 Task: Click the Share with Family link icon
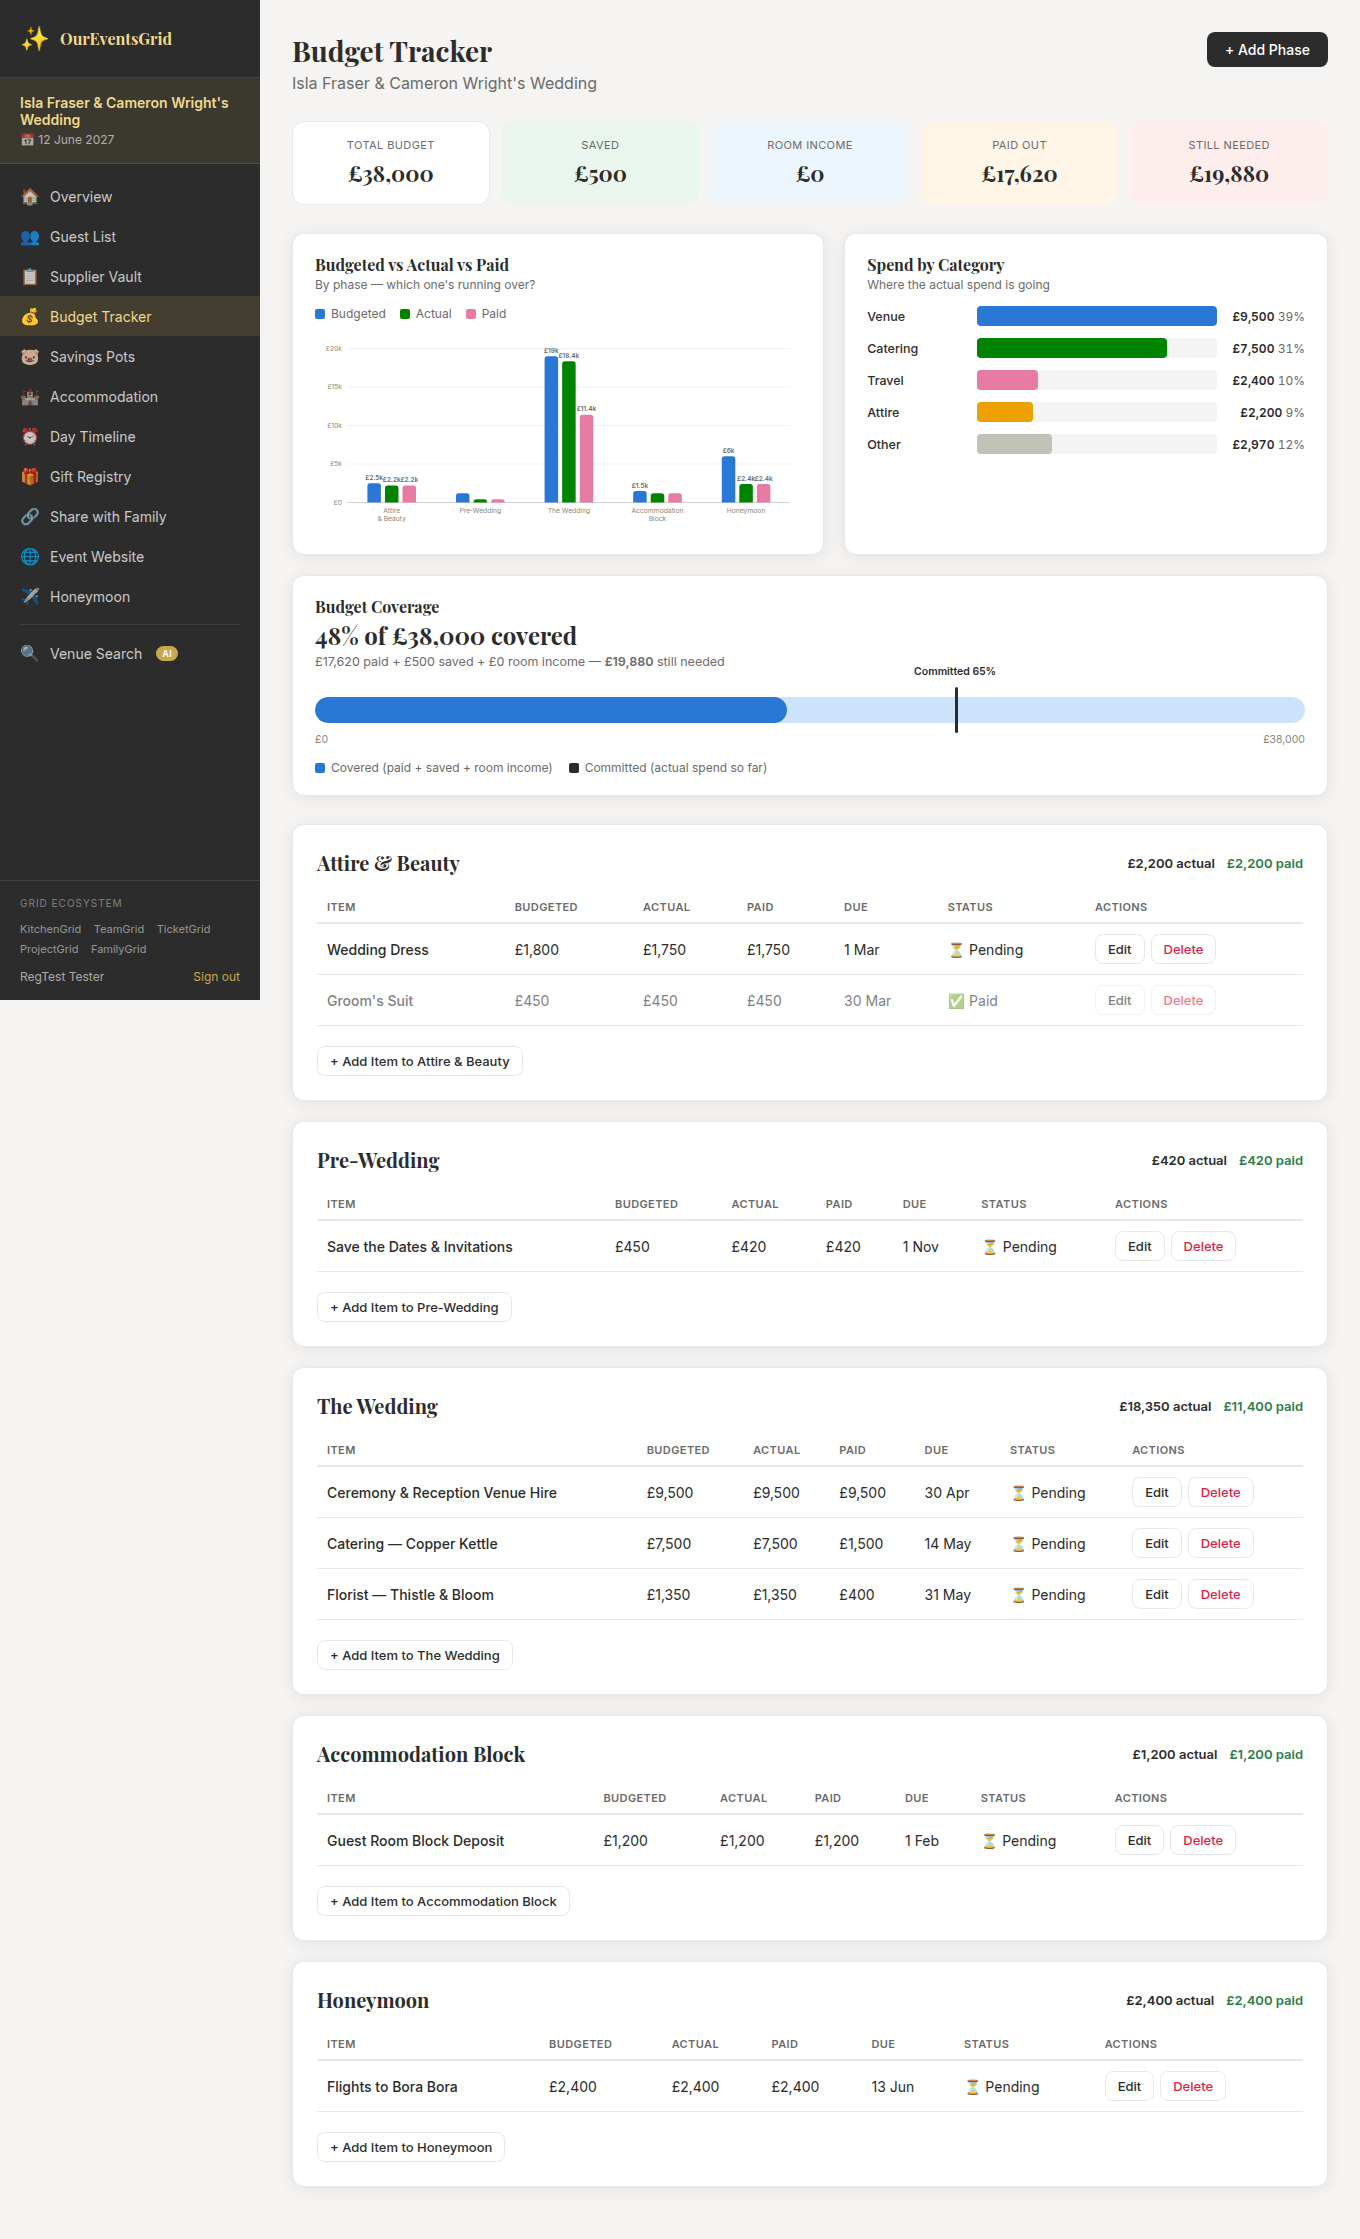tap(30, 517)
